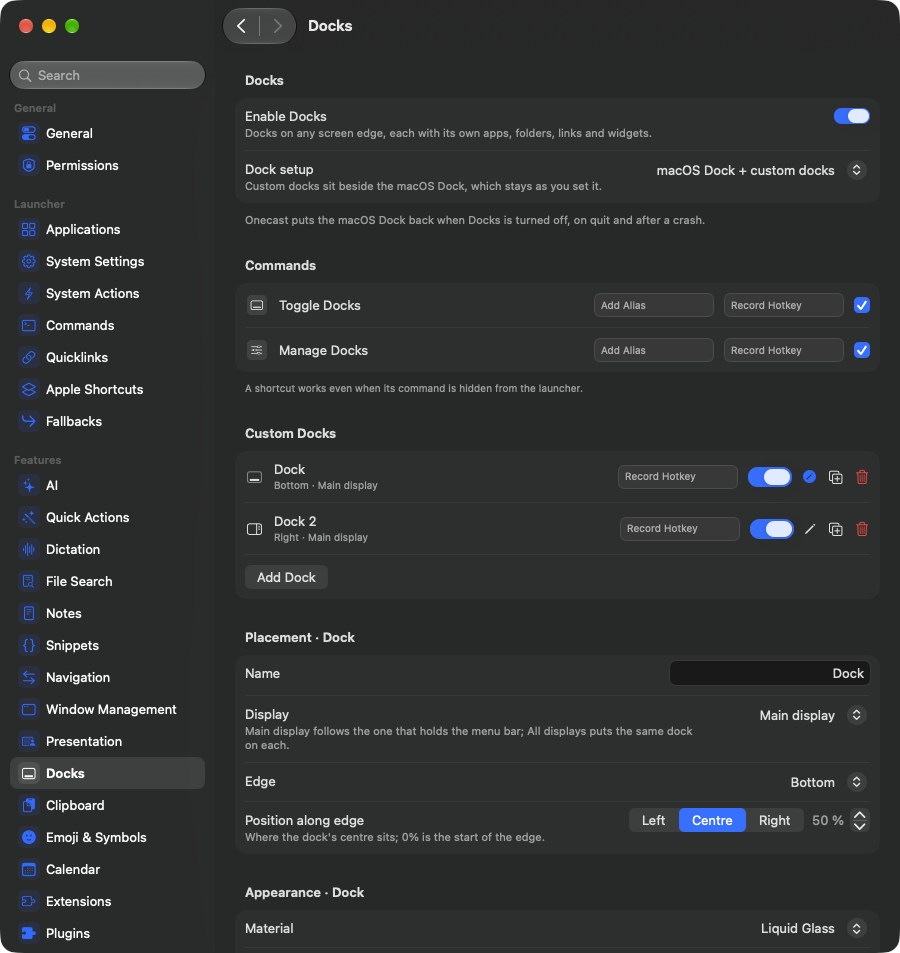
Task: Select Docks in the sidebar
Action: [x=108, y=774]
